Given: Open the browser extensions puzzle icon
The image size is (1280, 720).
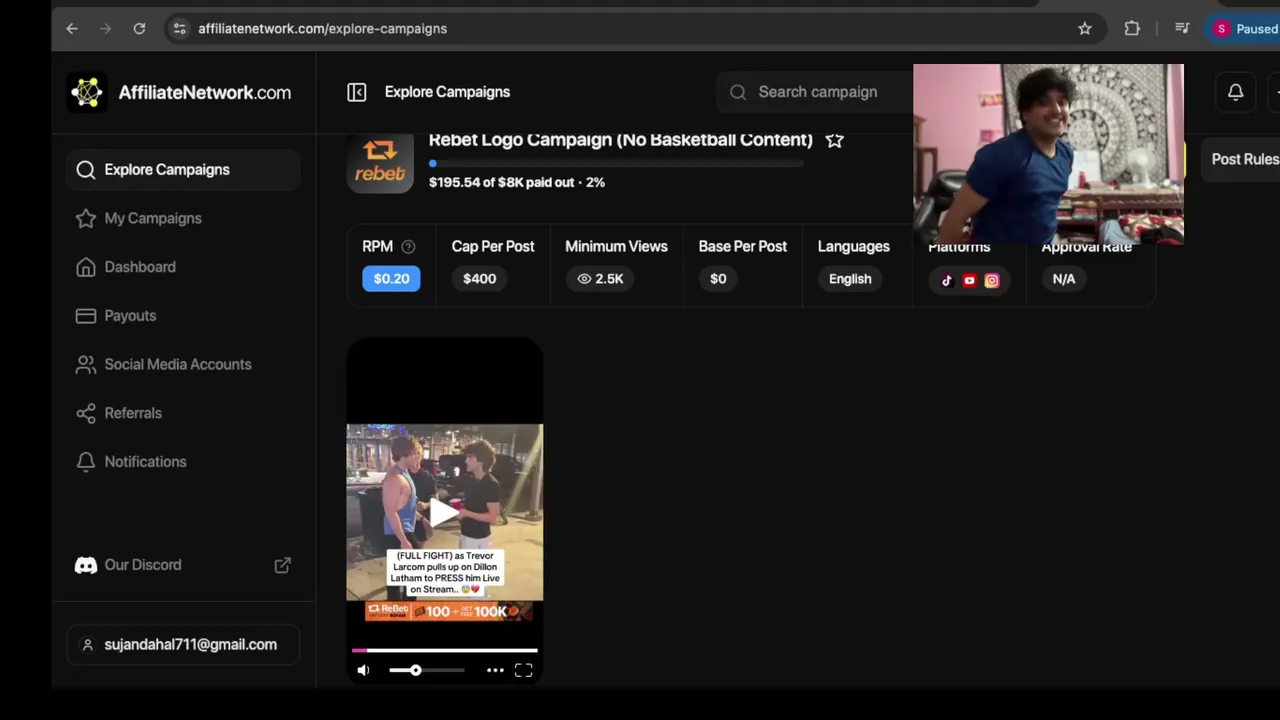Looking at the screenshot, I should (1132, 29).
